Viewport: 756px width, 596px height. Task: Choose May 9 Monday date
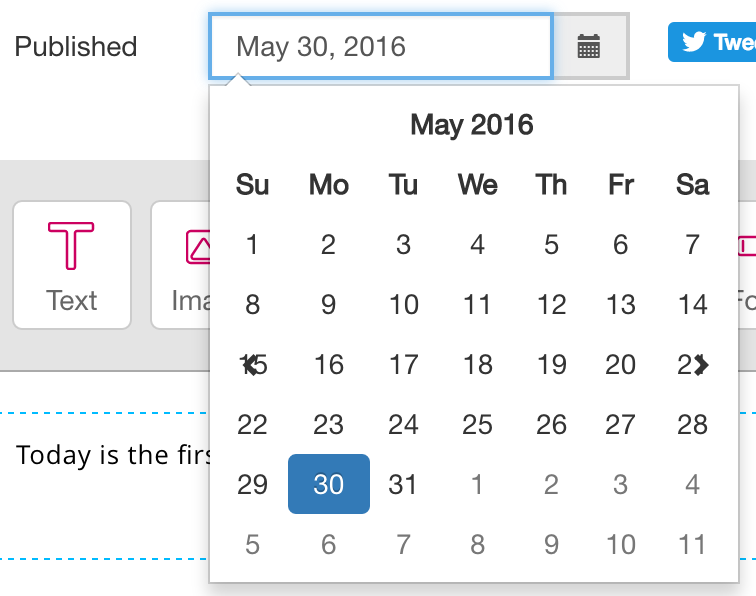coord(329,304)
